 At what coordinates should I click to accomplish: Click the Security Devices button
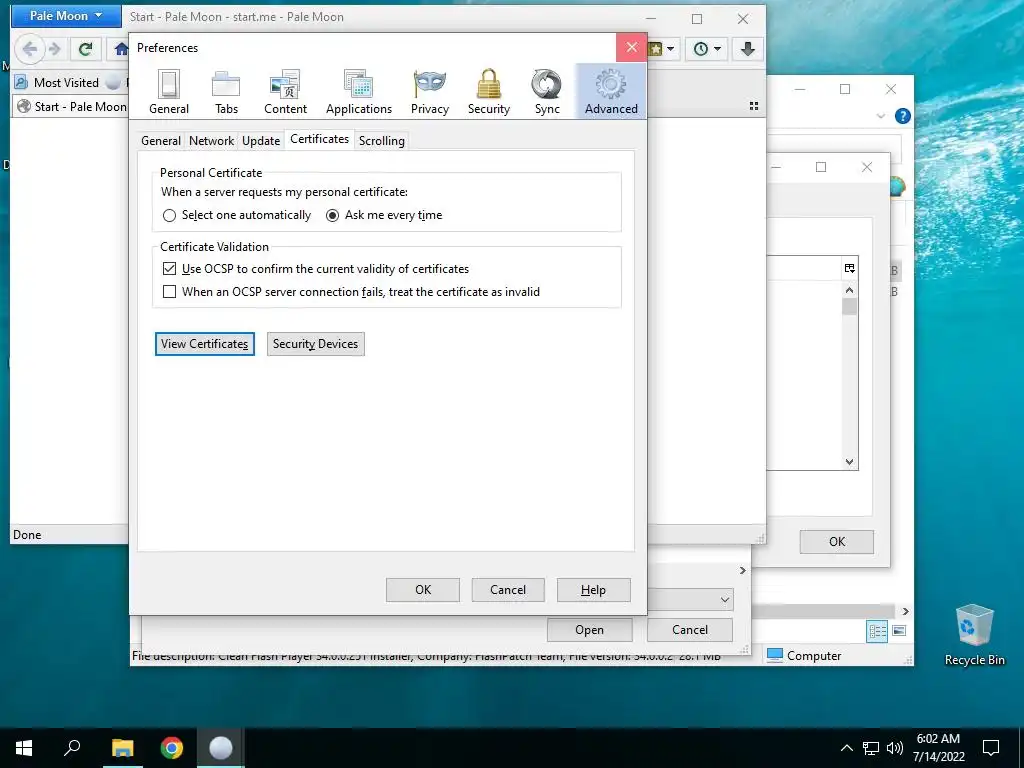[x=315, y=344]
